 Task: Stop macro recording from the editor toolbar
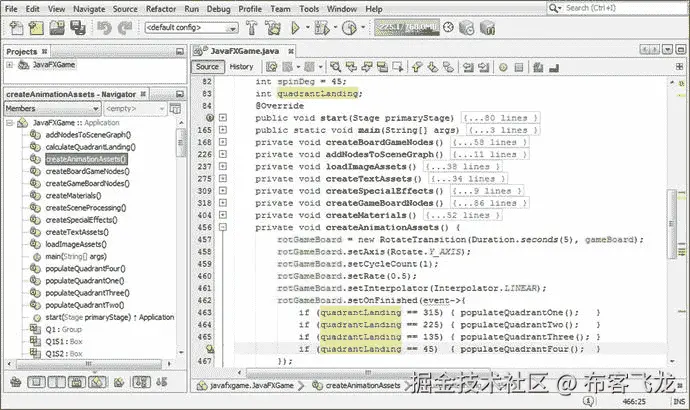click(519, 67)
